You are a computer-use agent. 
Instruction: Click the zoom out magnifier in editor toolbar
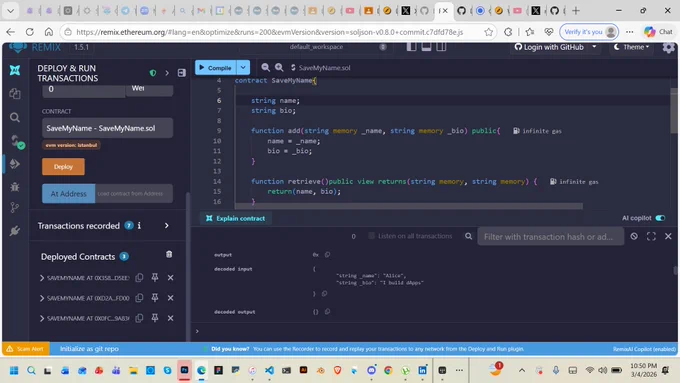pyautogui.click(x=265, y=67)
